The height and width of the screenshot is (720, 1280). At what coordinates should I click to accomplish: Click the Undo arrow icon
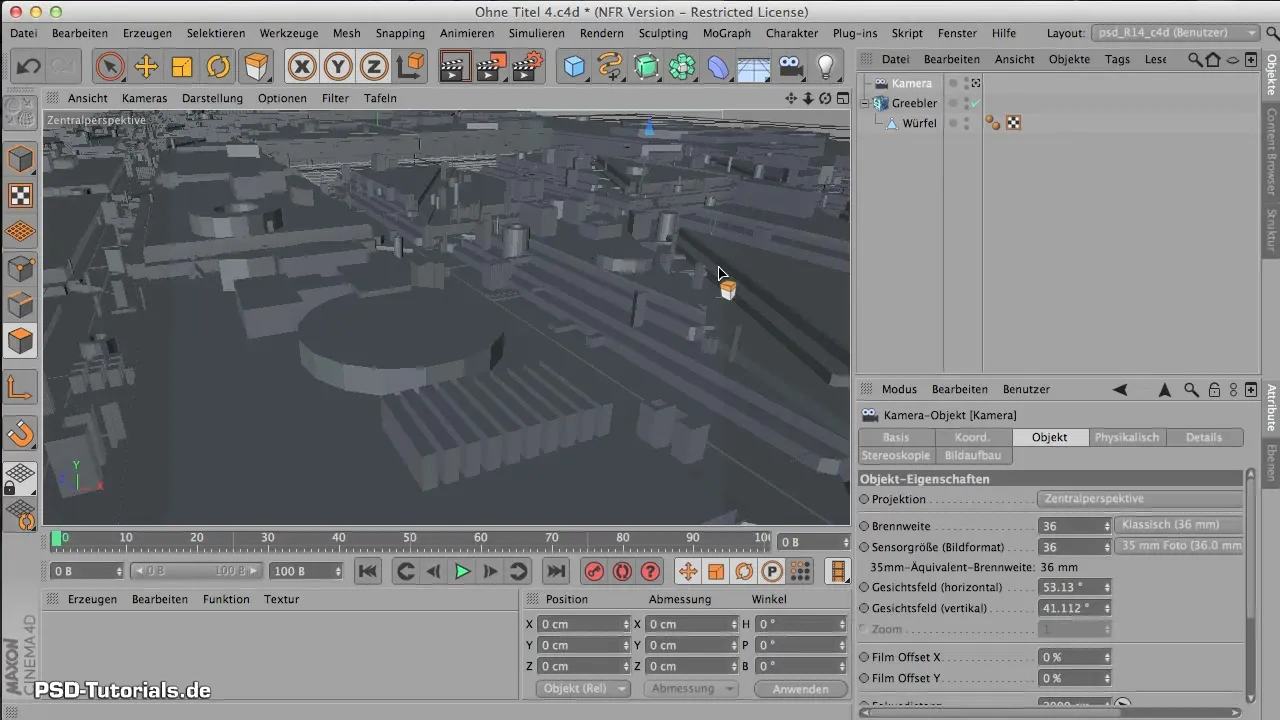point(28,67)
